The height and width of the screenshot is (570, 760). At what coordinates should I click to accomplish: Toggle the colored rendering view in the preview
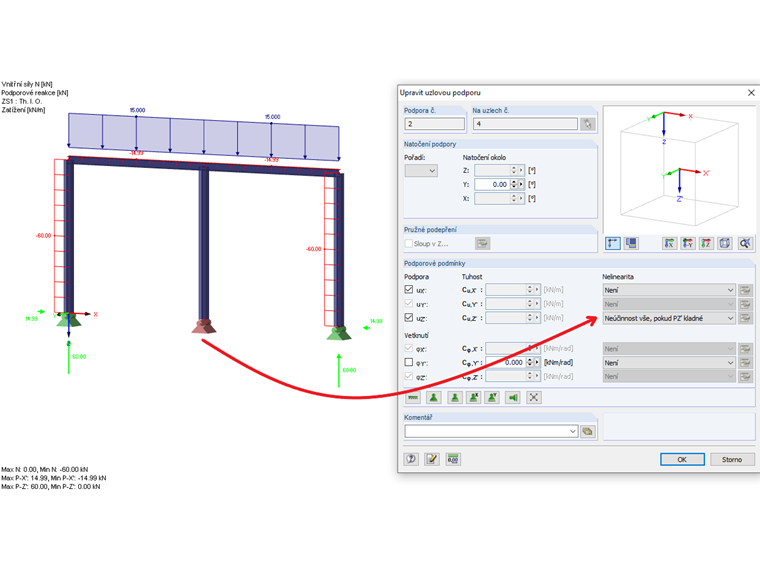[x=631, y=243]
